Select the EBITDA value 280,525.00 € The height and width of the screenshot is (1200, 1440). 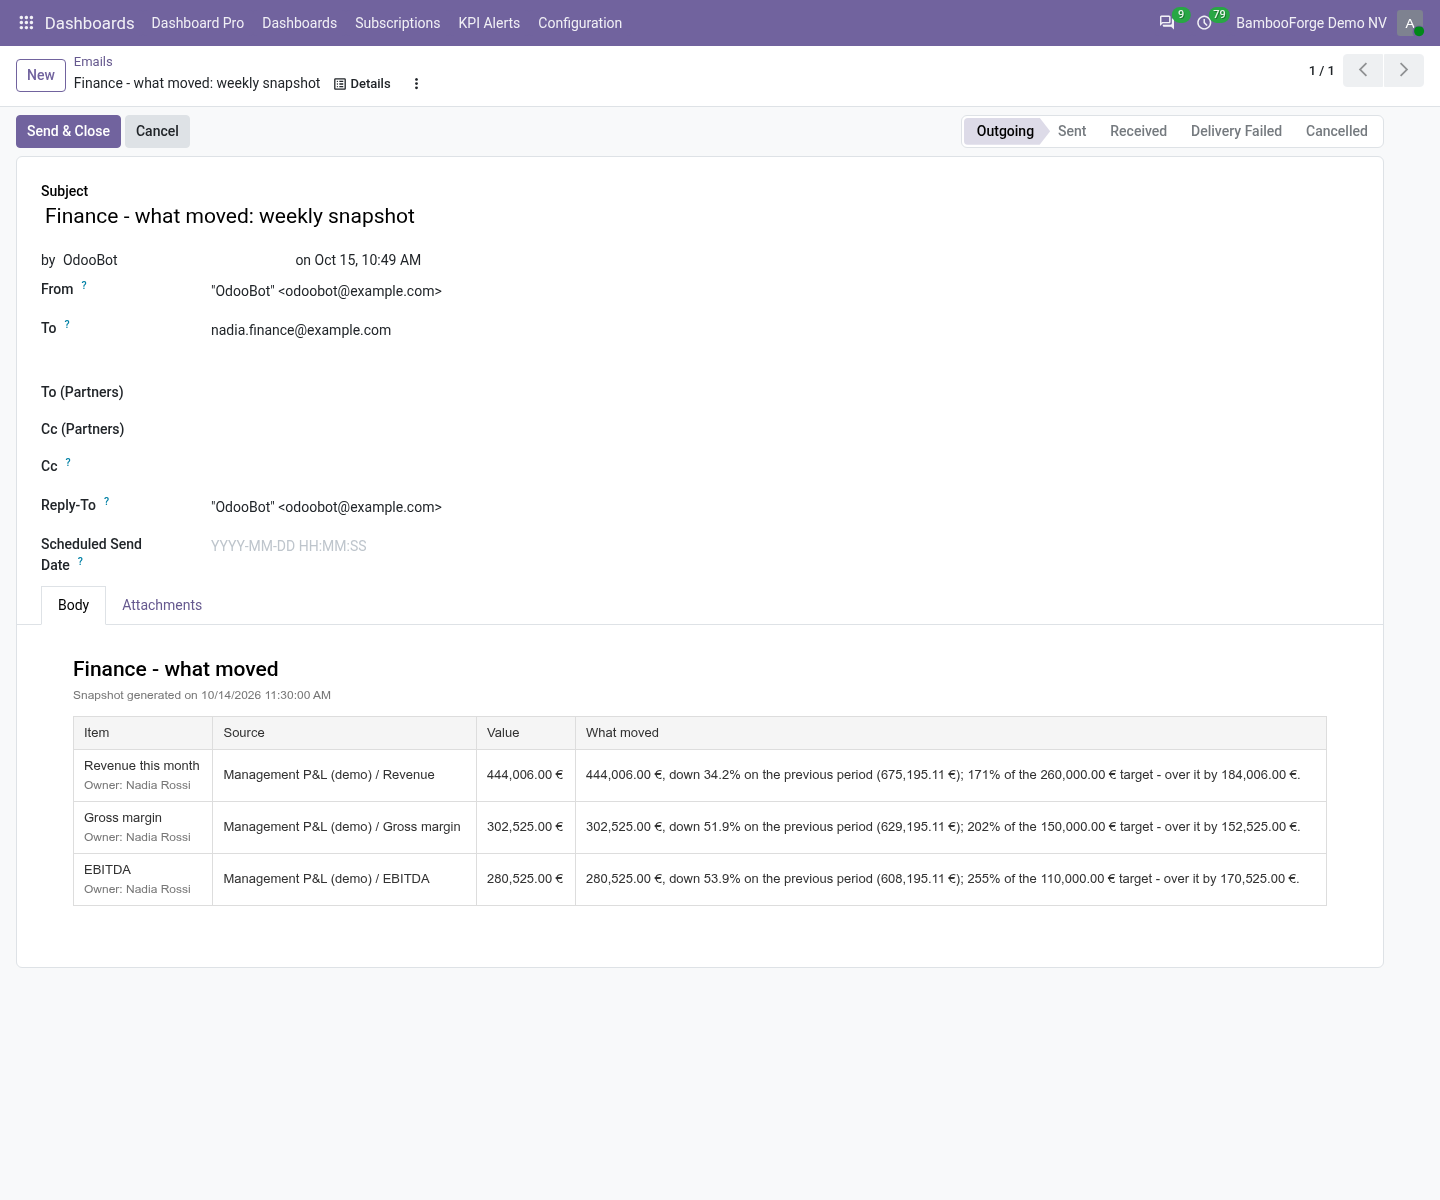[525, 879]
